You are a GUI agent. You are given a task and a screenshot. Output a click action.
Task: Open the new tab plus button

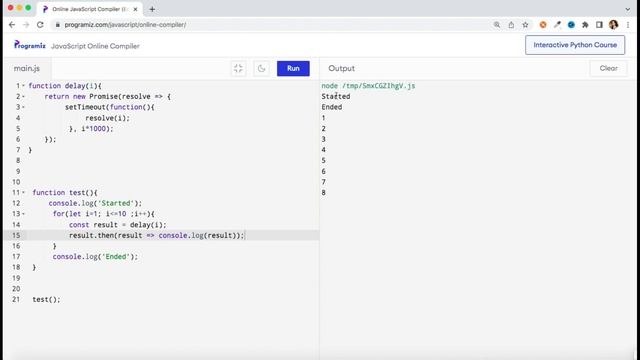coord(152,9)
